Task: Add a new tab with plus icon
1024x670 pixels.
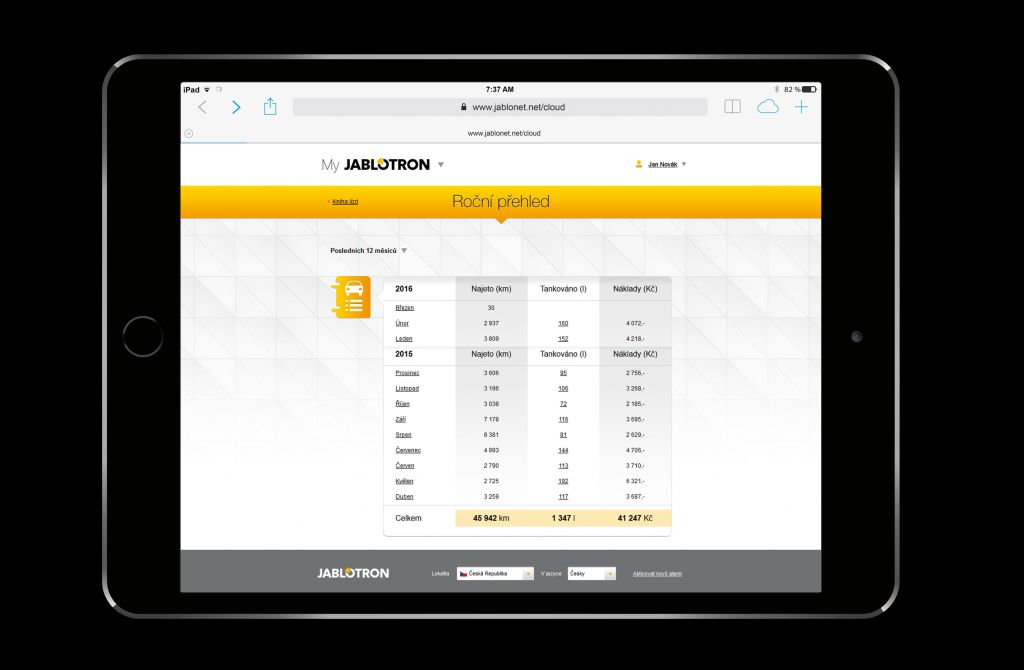Action: point(801,107)
